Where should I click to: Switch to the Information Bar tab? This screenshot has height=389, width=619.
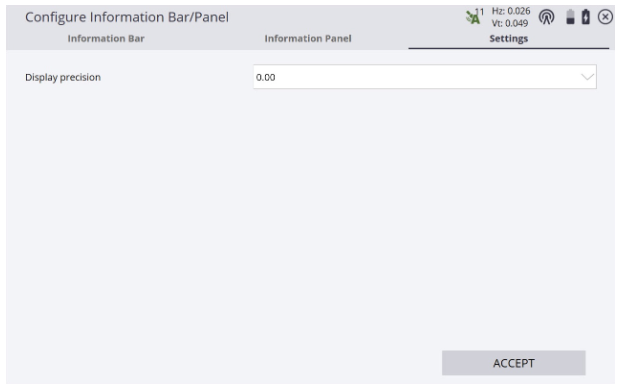(x=106, y=38)
